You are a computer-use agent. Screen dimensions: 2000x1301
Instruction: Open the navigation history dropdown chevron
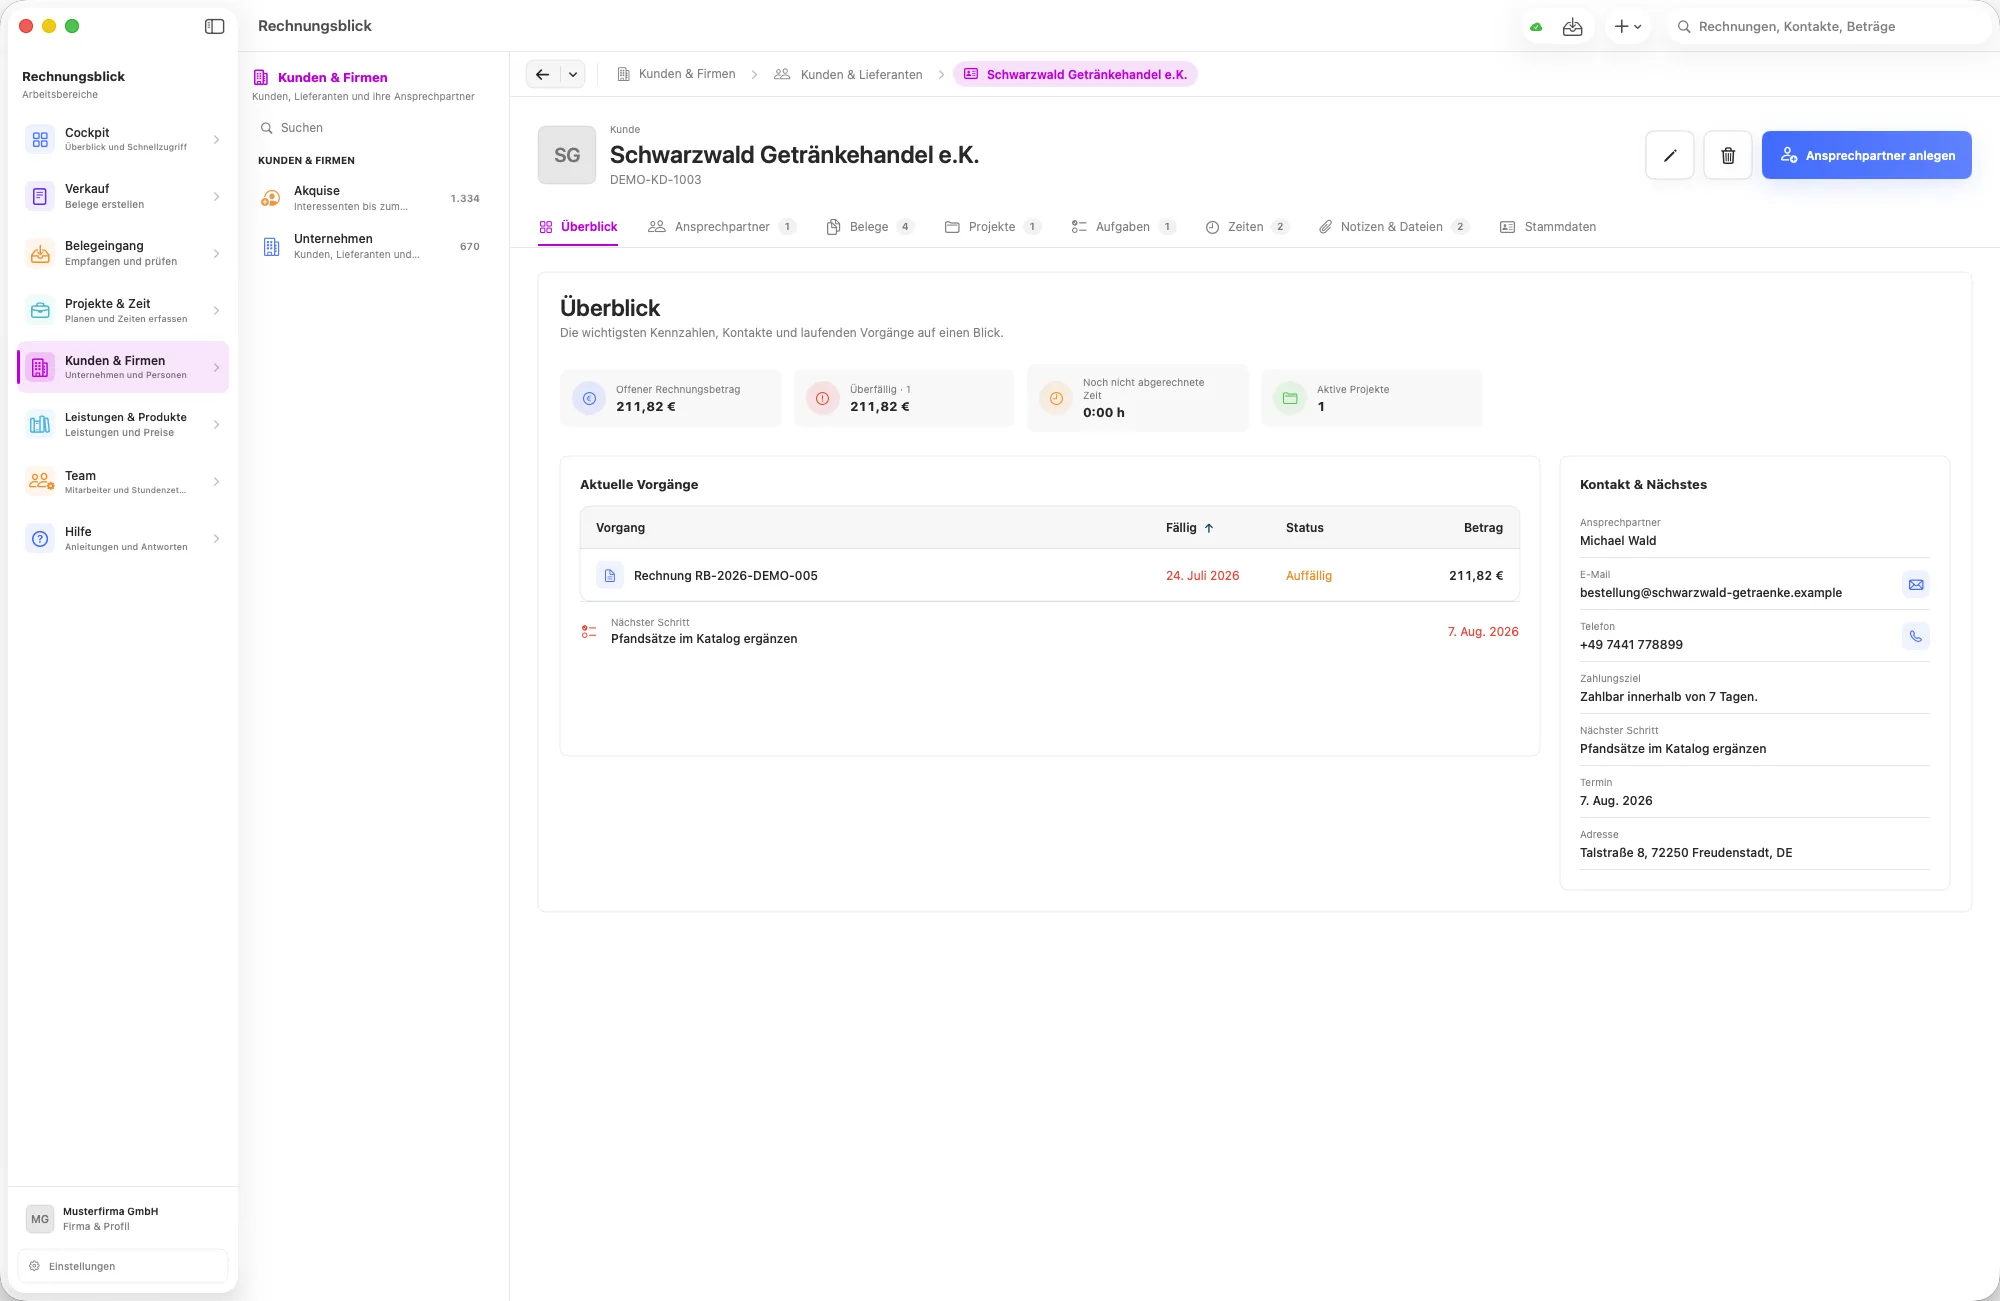pyautogui.click(x=573, y=74)
